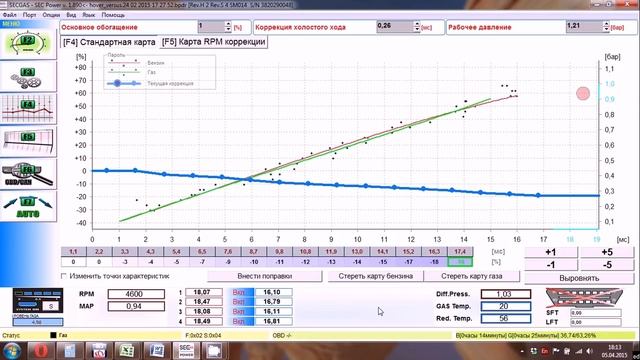This screenshot has width=640, height=360.
Task: Start F7 AUTO calibration
Action: pyautogui.click(x=28, y=207)
